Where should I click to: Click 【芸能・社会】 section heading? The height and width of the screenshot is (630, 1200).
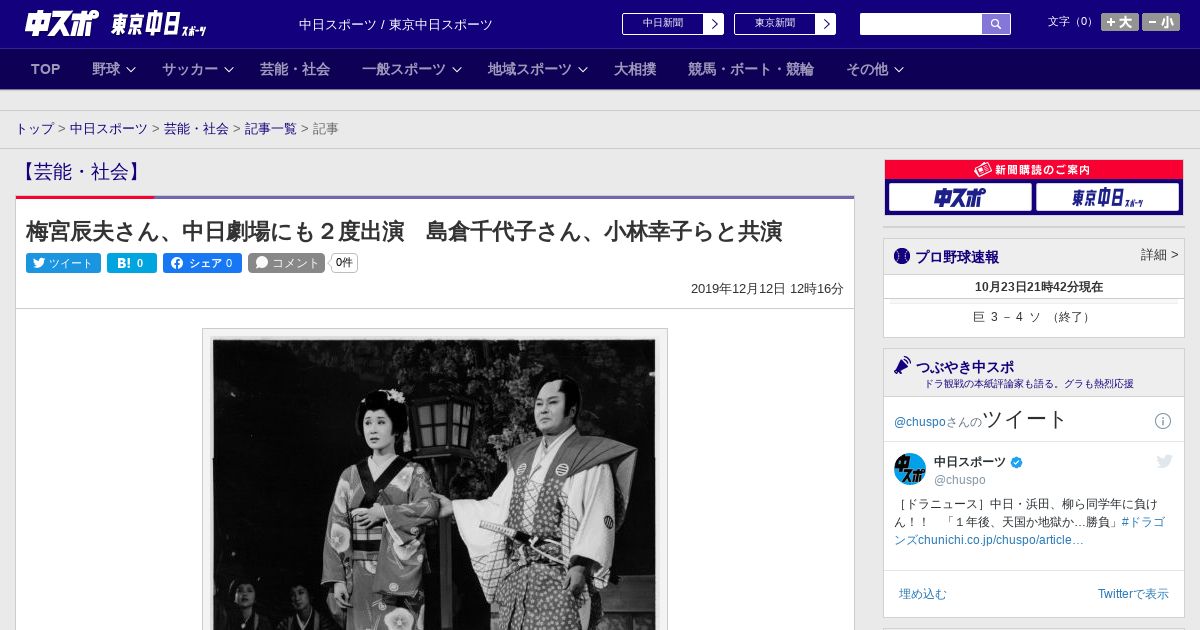click(x=82, y=172)
